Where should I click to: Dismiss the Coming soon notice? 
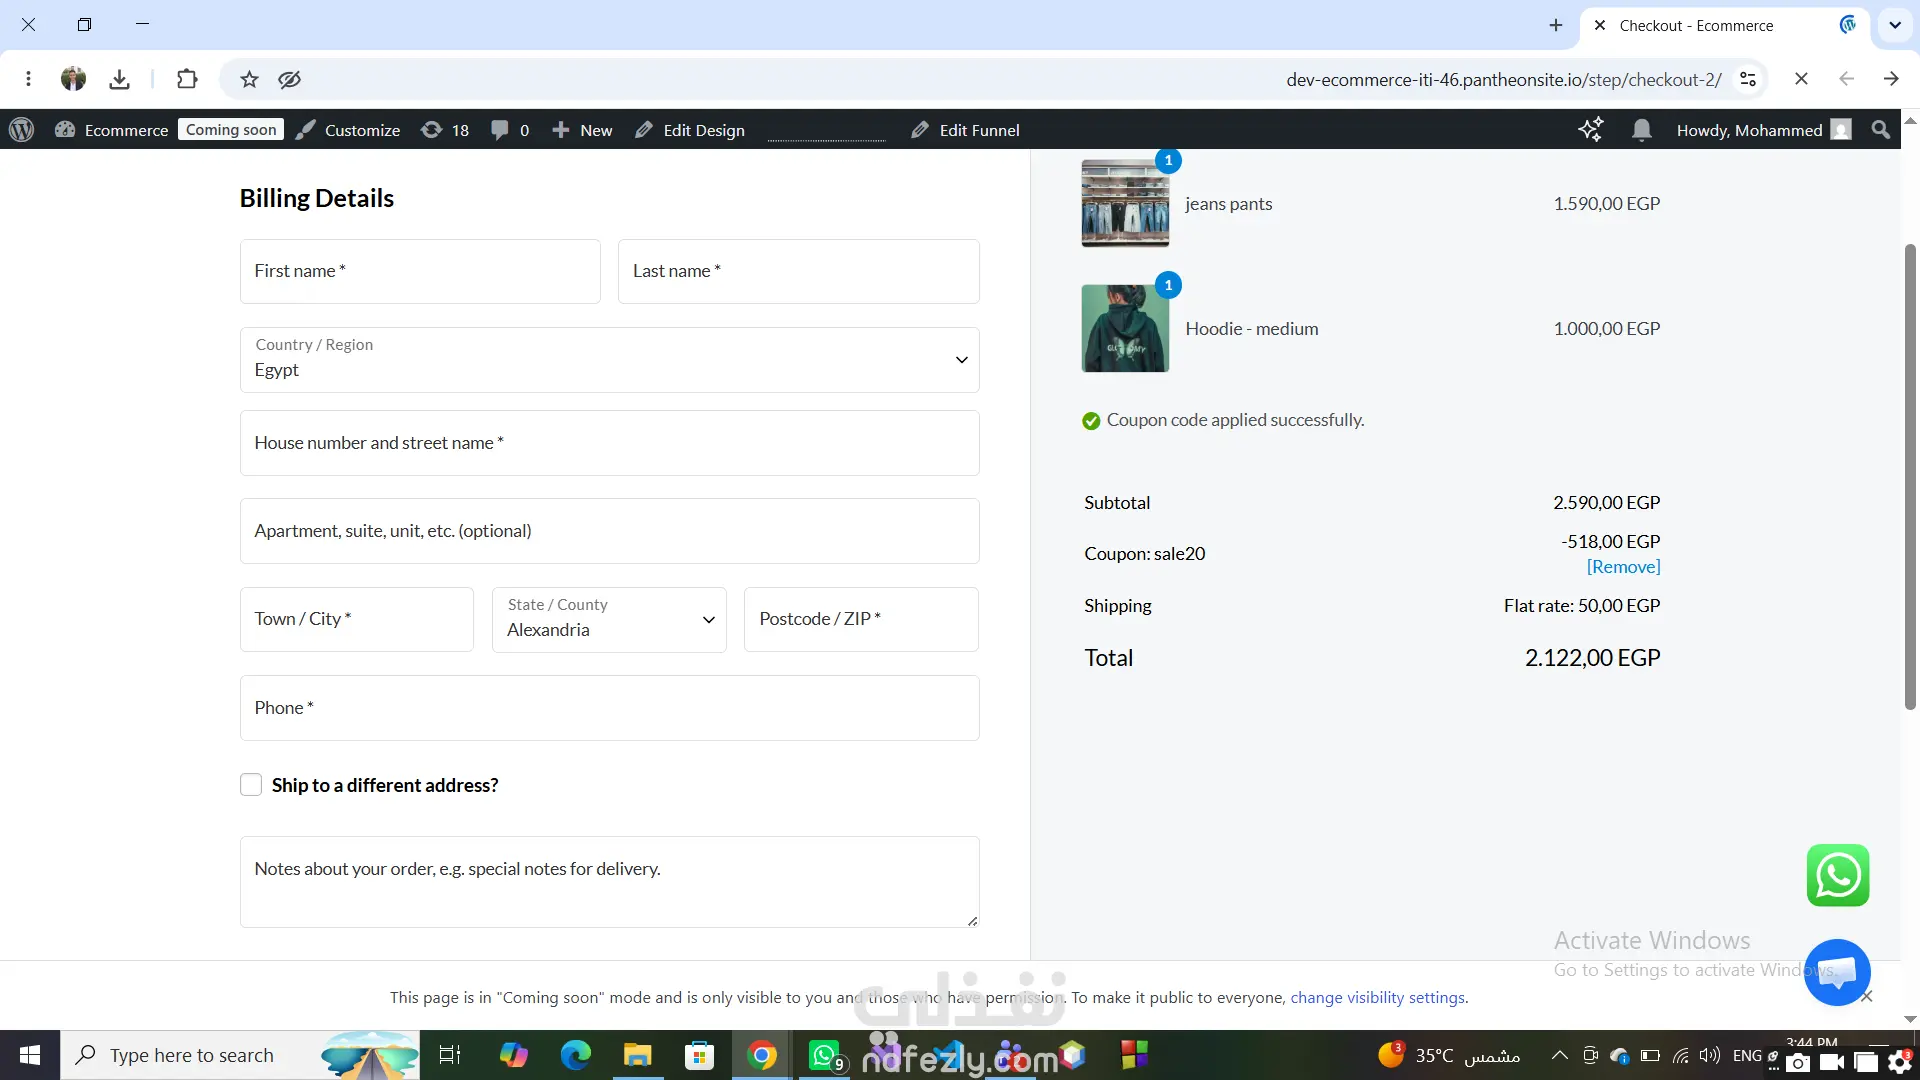(x=1867, y=996)
